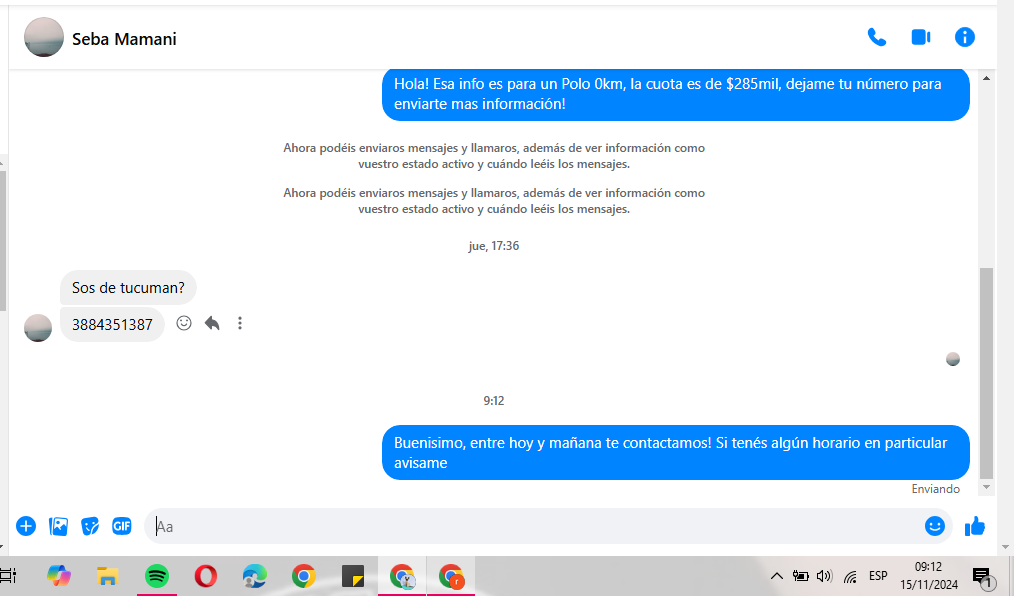
Task: Open more actions plus icon in composer
Action: point(26,526)
